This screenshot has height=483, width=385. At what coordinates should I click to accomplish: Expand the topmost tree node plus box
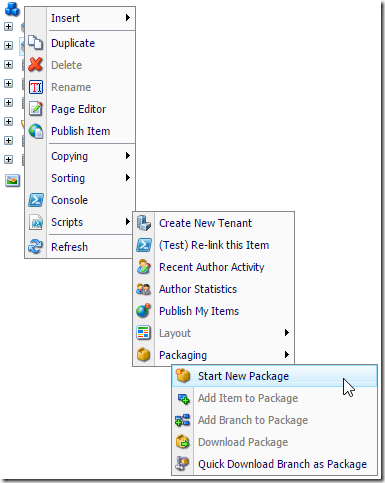pos(8,26)
